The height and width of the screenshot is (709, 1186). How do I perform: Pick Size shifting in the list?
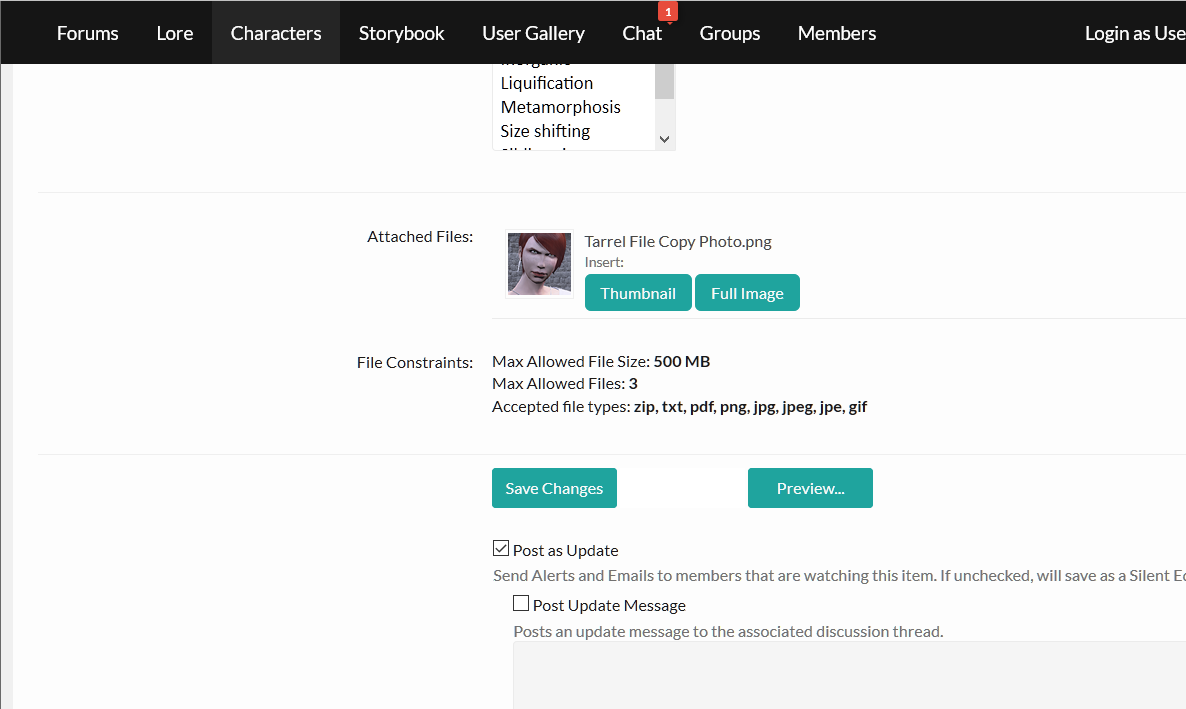click(545, 131)
